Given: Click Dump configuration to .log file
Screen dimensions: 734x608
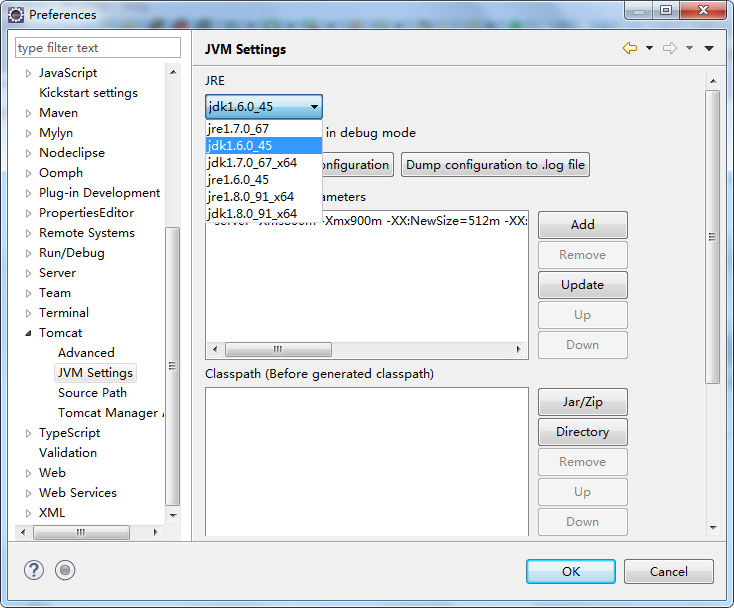Looking at the screenshot, I should pyautogui.click(x=495, y=165).
